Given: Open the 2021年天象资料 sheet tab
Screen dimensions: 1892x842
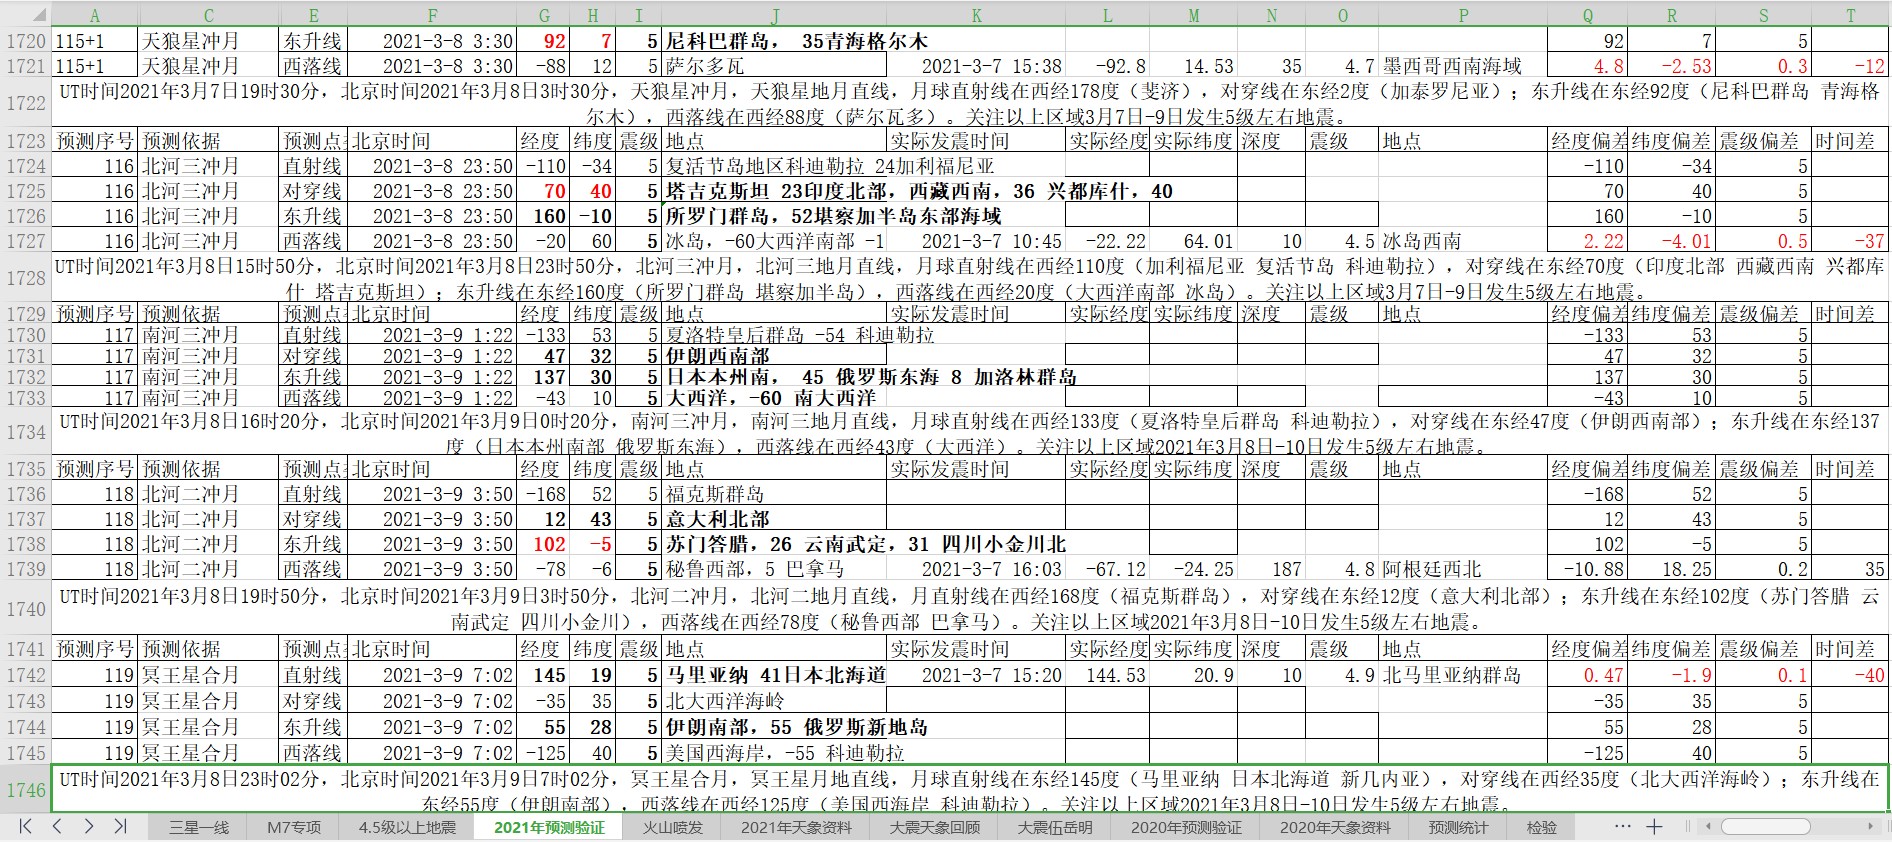Looking at the screenshot, I should 796,827.
